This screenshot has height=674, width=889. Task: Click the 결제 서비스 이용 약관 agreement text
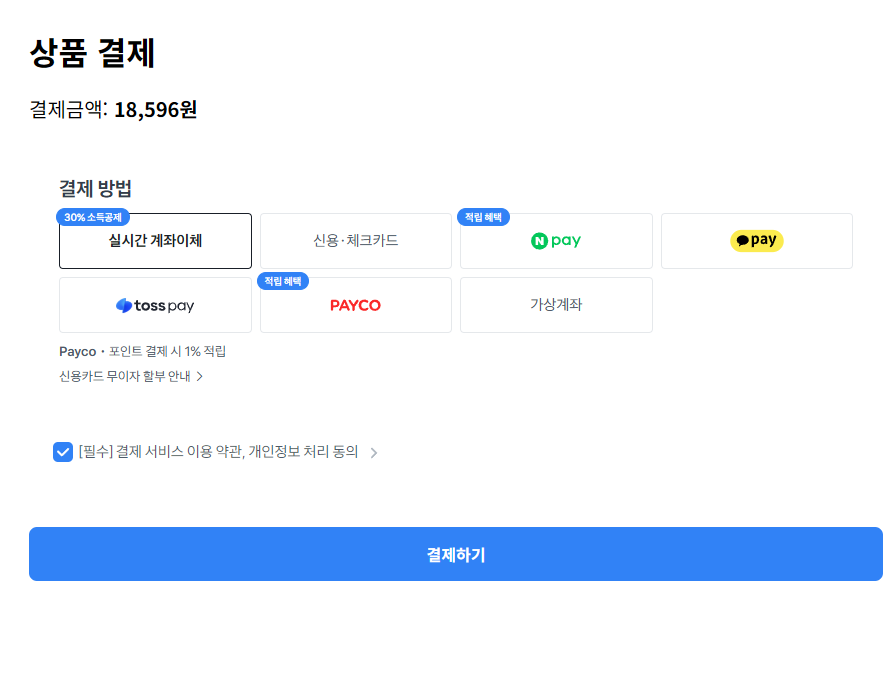[x=218, y=452]
